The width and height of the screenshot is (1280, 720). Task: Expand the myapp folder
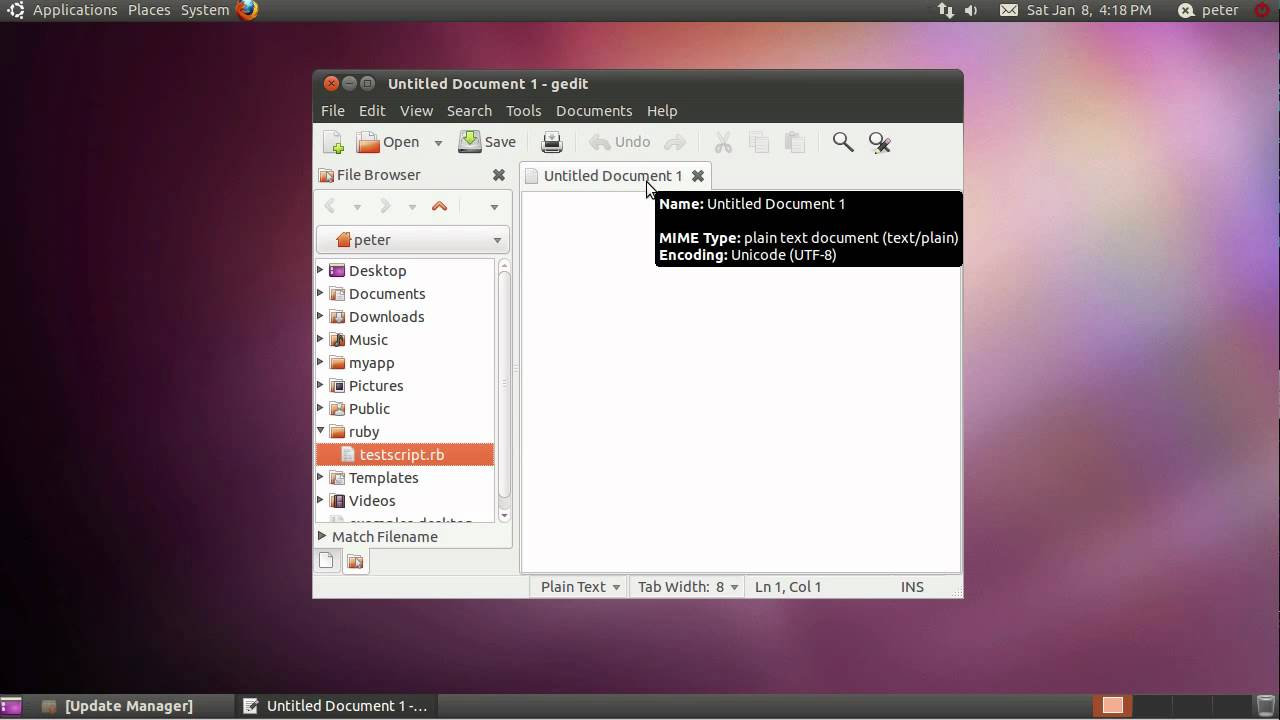321,362
